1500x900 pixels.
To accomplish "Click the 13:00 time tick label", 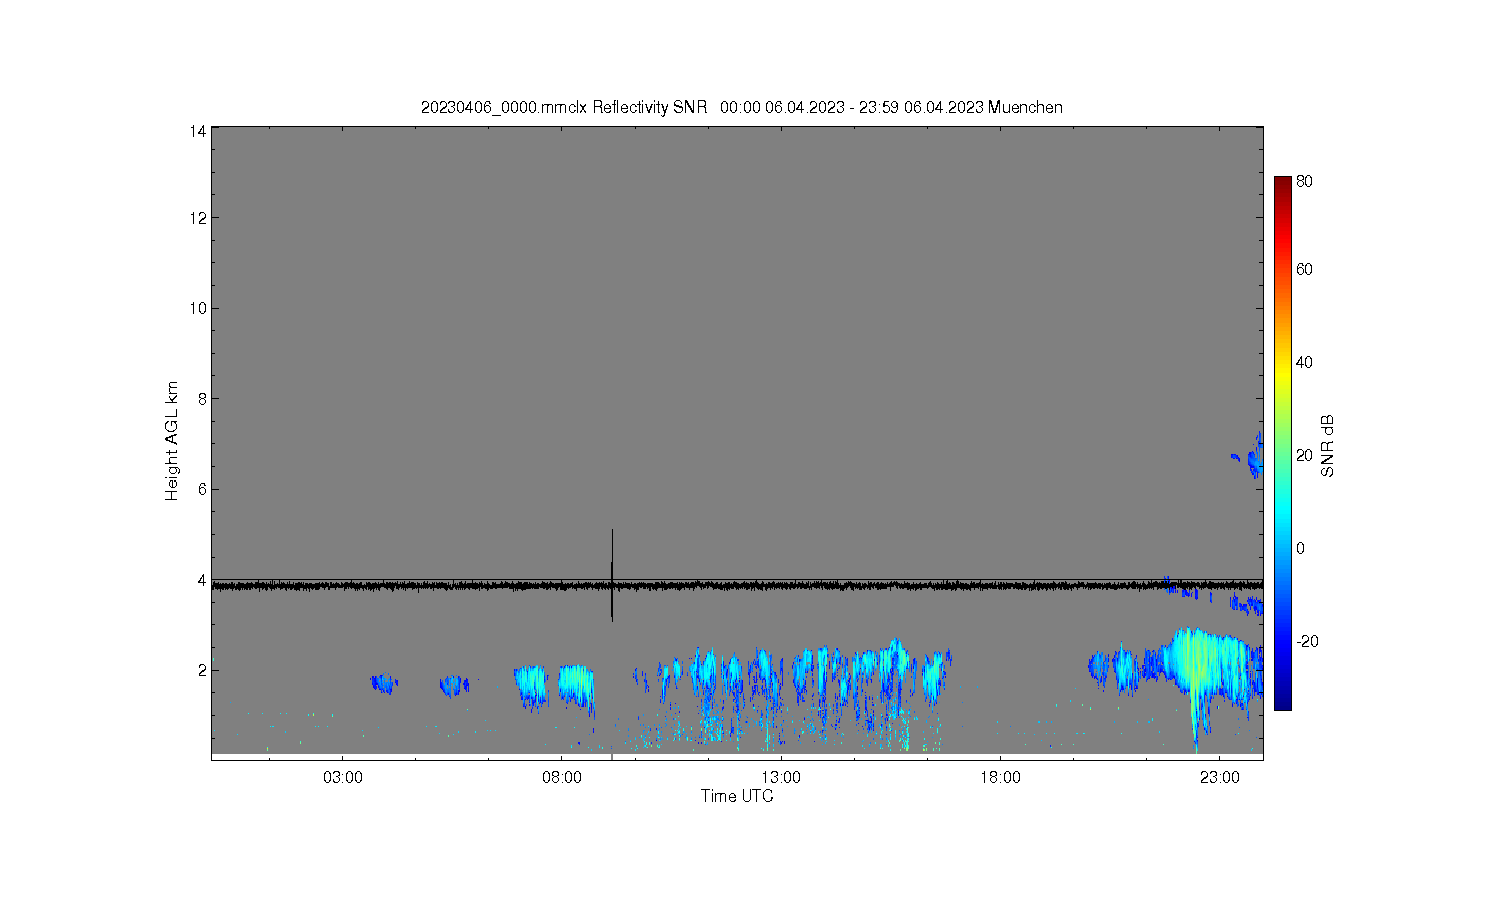I will tap(781, 778).
